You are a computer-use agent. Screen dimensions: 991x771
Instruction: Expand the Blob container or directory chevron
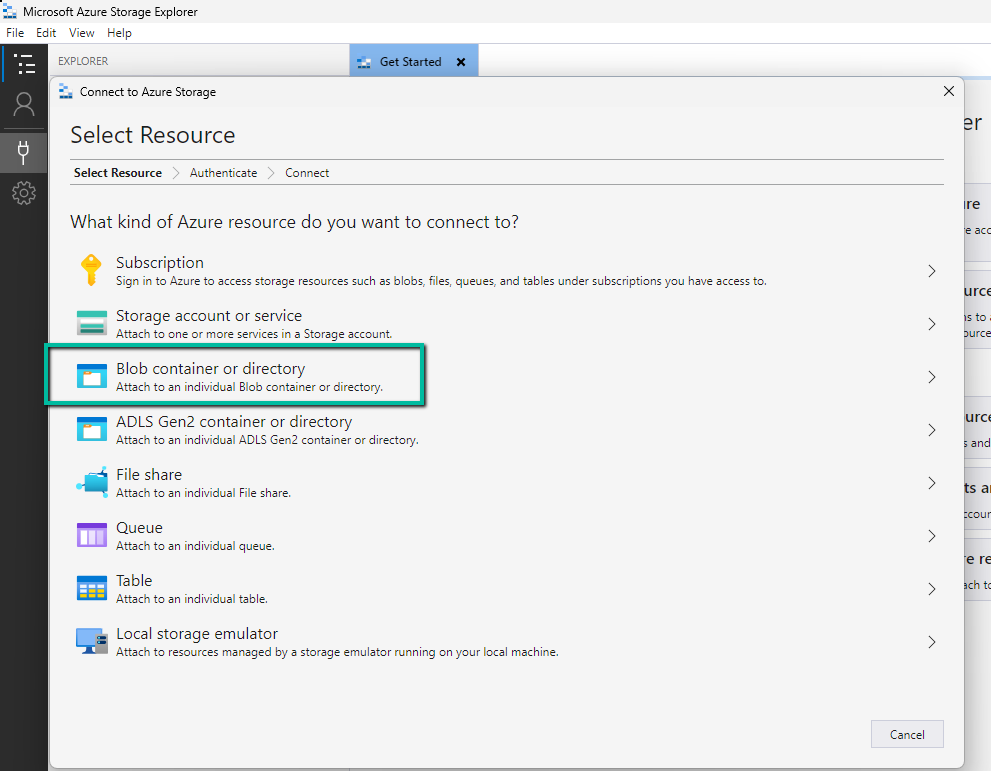tap(932, 377)
